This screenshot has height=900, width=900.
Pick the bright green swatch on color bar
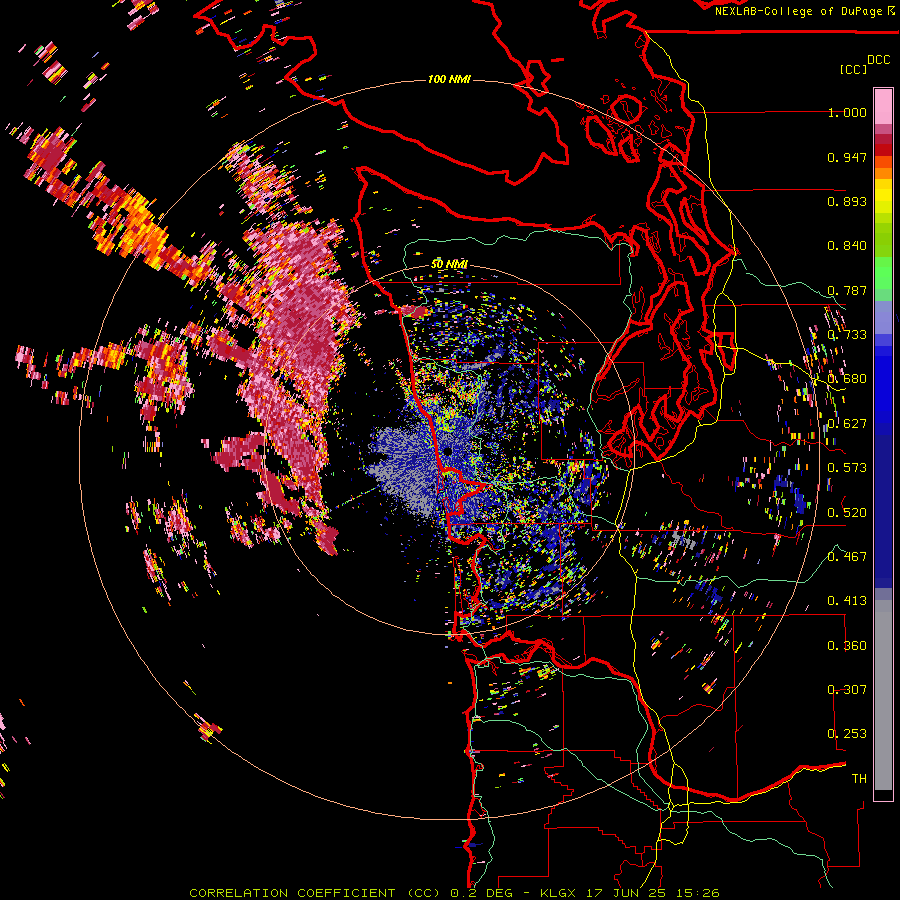(883, 273)
